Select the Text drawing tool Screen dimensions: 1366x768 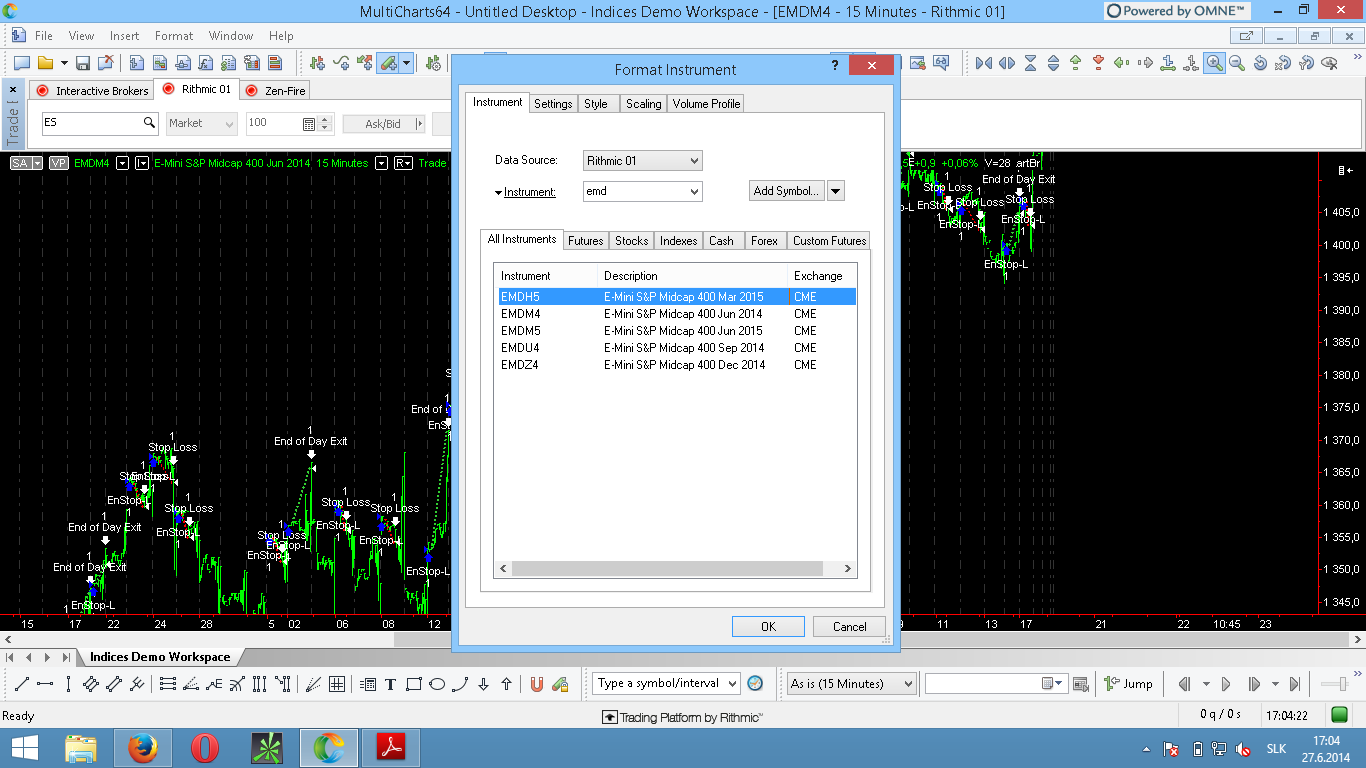pyautogui.click(x=390, y=684)
